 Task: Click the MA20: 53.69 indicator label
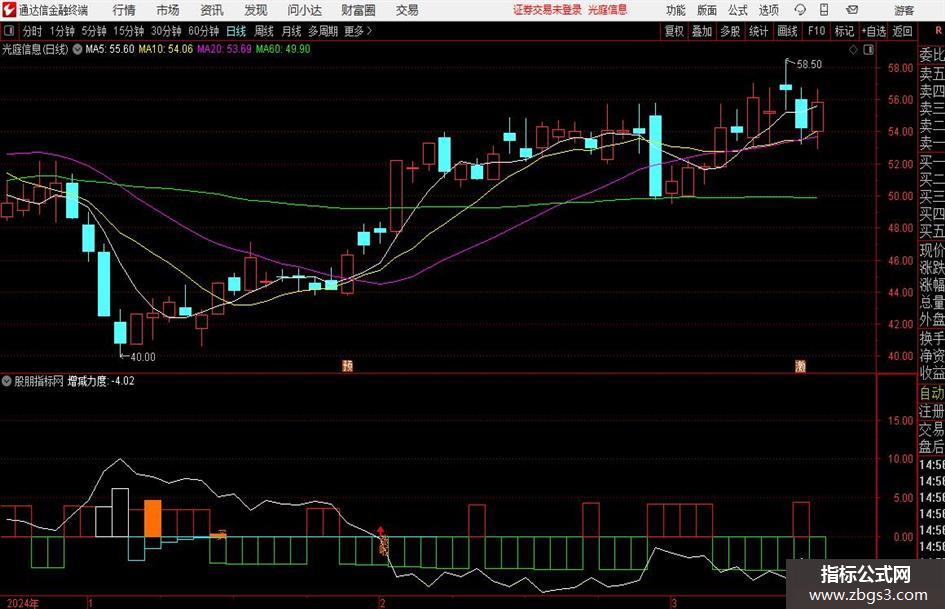[x=224, y=49]
